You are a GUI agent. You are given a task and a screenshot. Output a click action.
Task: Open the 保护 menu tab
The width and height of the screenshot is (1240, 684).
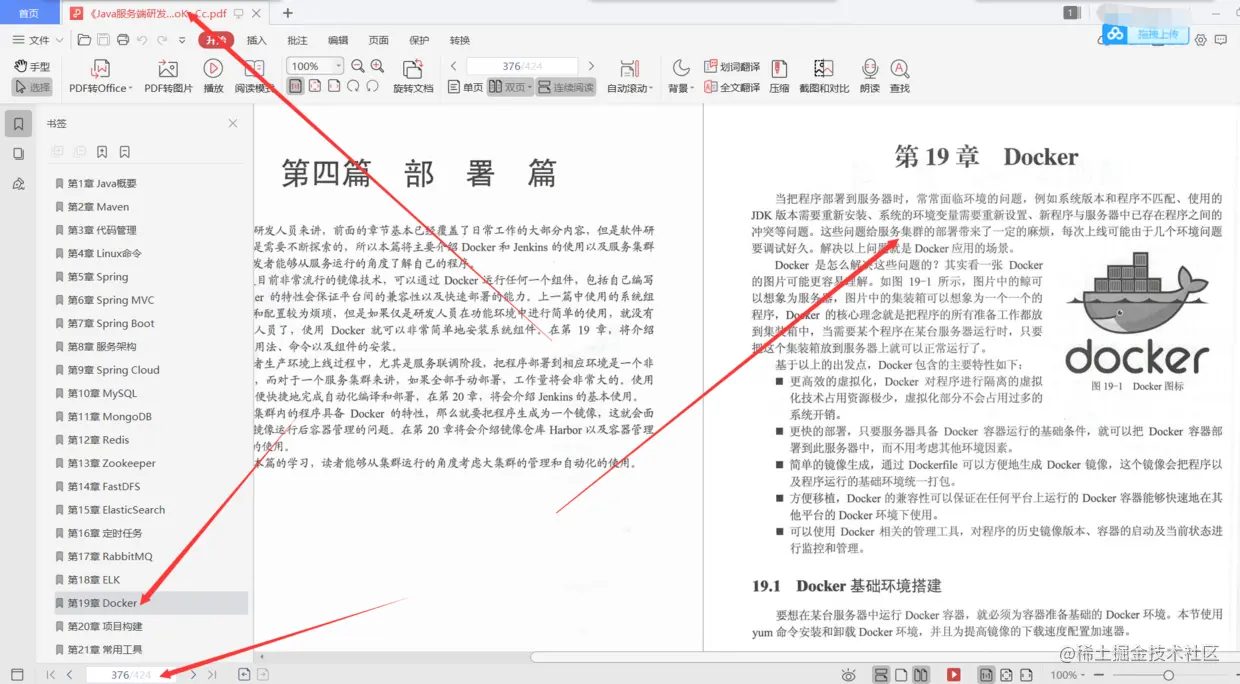tap(419, 40)
